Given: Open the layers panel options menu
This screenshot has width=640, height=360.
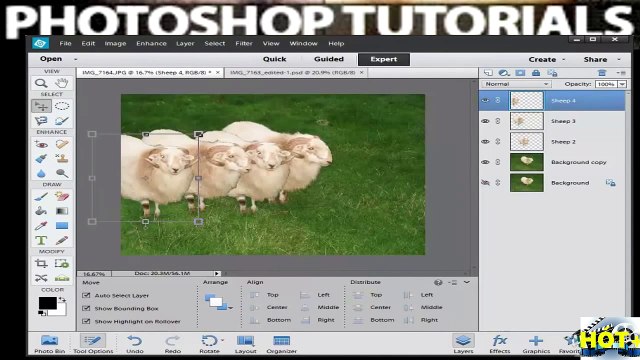Looking at the screenshot, I should pyautogui.click(x=621, y=73).
